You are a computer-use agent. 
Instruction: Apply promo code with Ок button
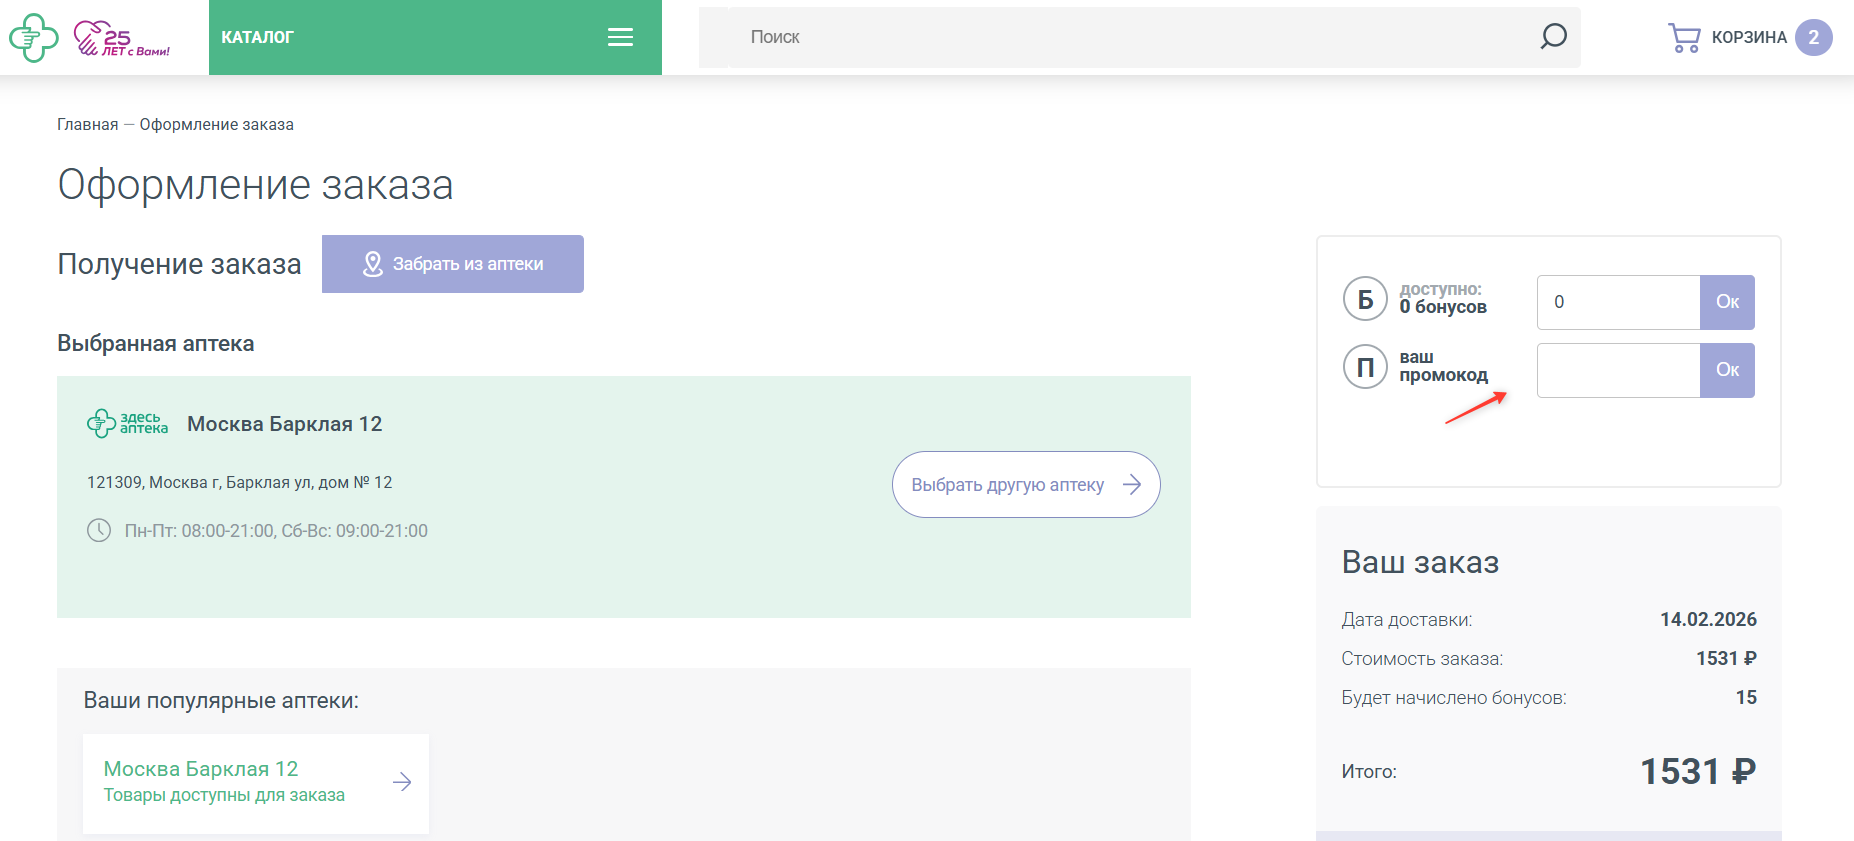1727,370
